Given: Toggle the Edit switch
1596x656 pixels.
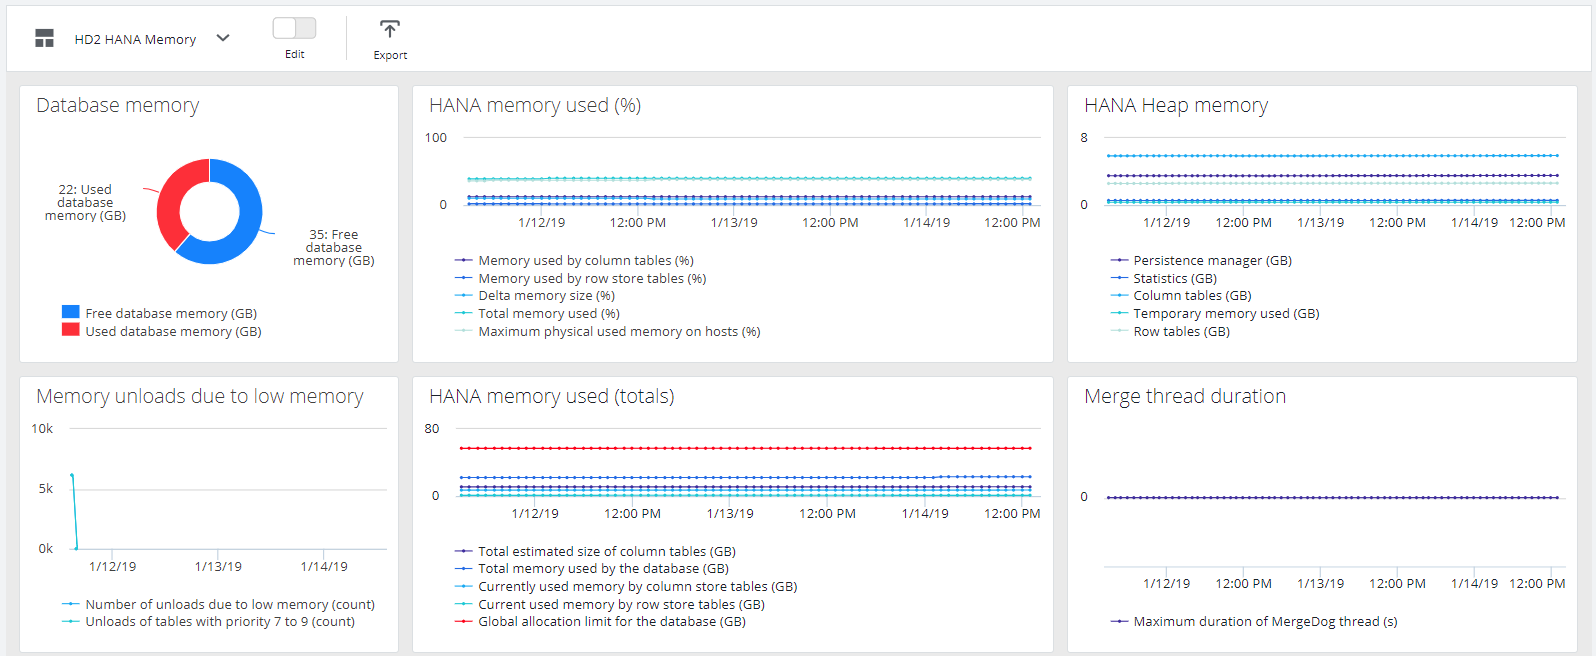Looking at the screenshot, I should click(x=294, y=28).
